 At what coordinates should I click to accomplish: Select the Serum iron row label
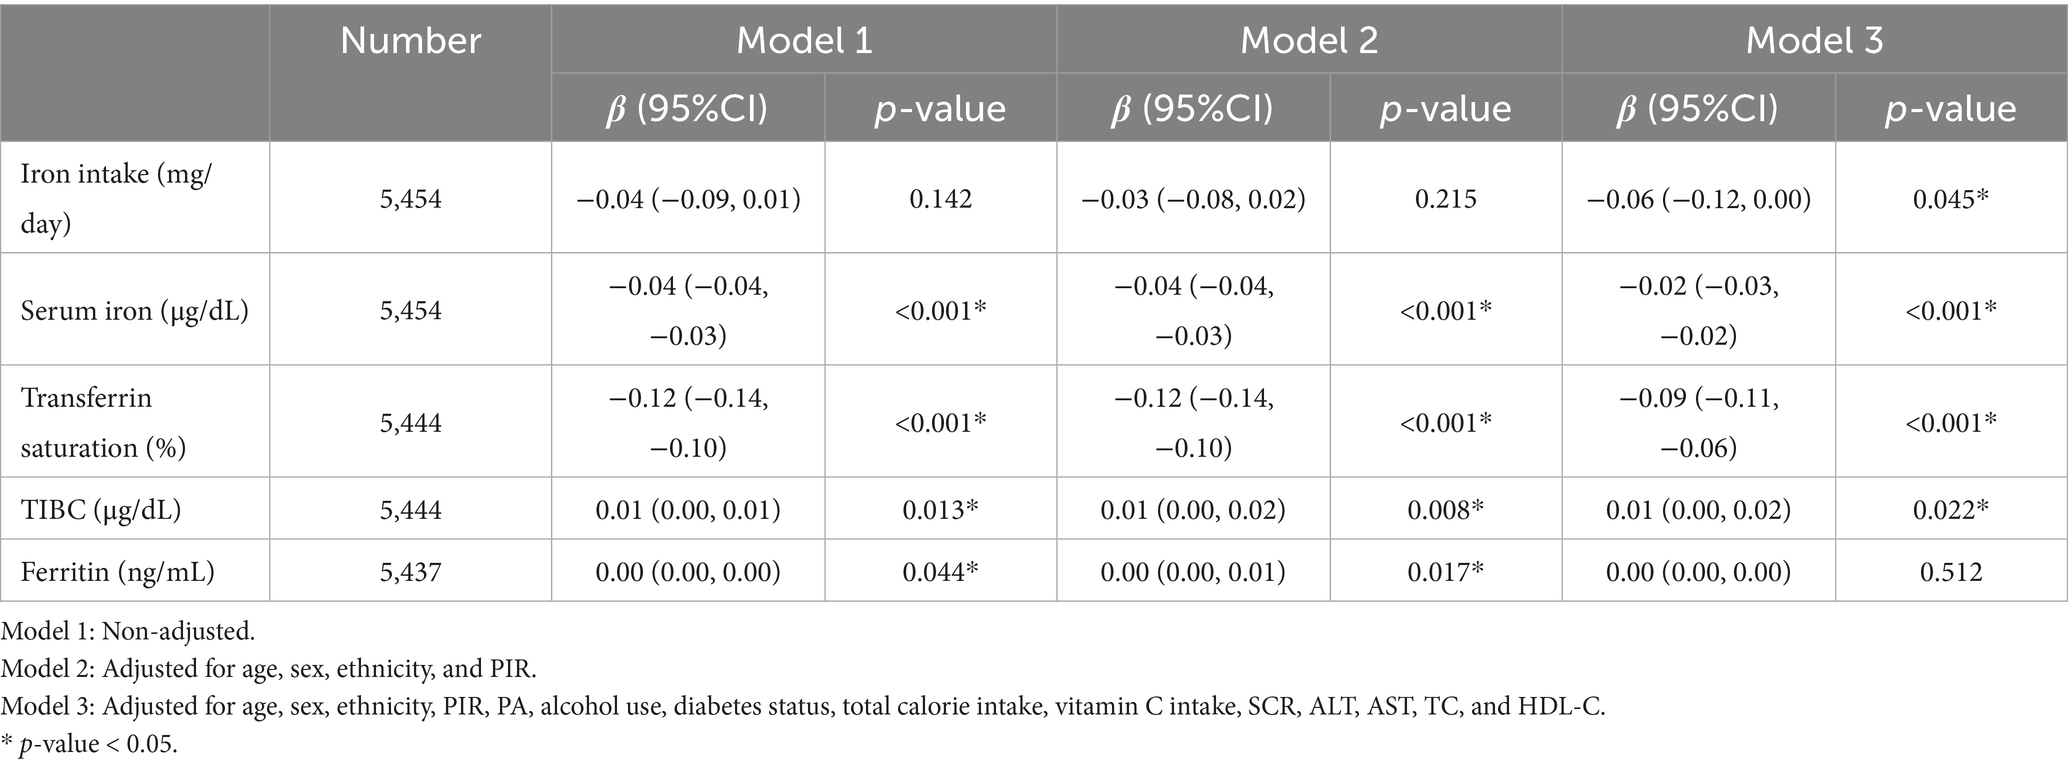[x=134, y=310]
